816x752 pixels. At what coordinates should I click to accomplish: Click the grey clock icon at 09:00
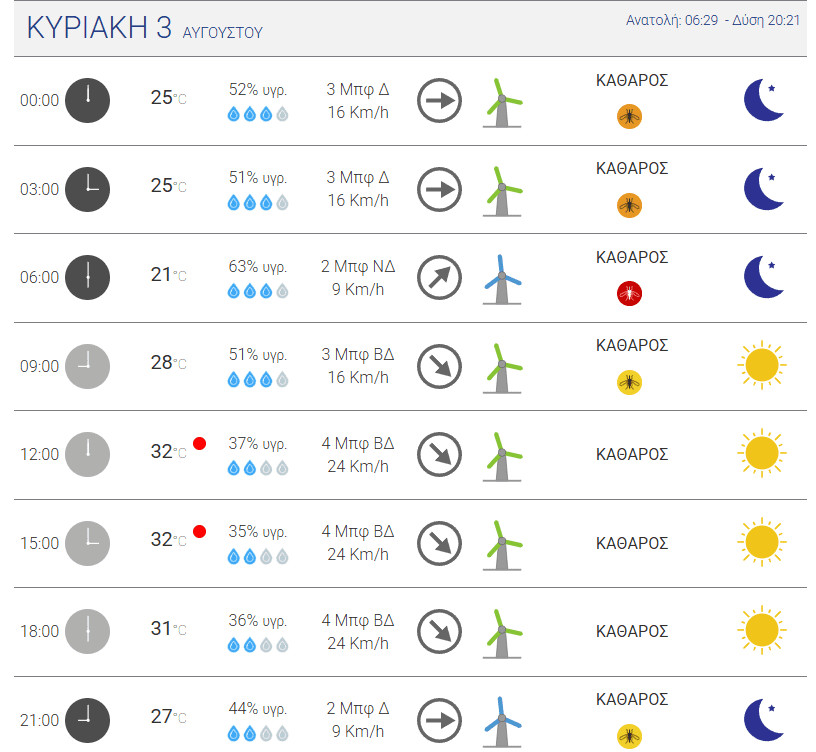(87, 366)
